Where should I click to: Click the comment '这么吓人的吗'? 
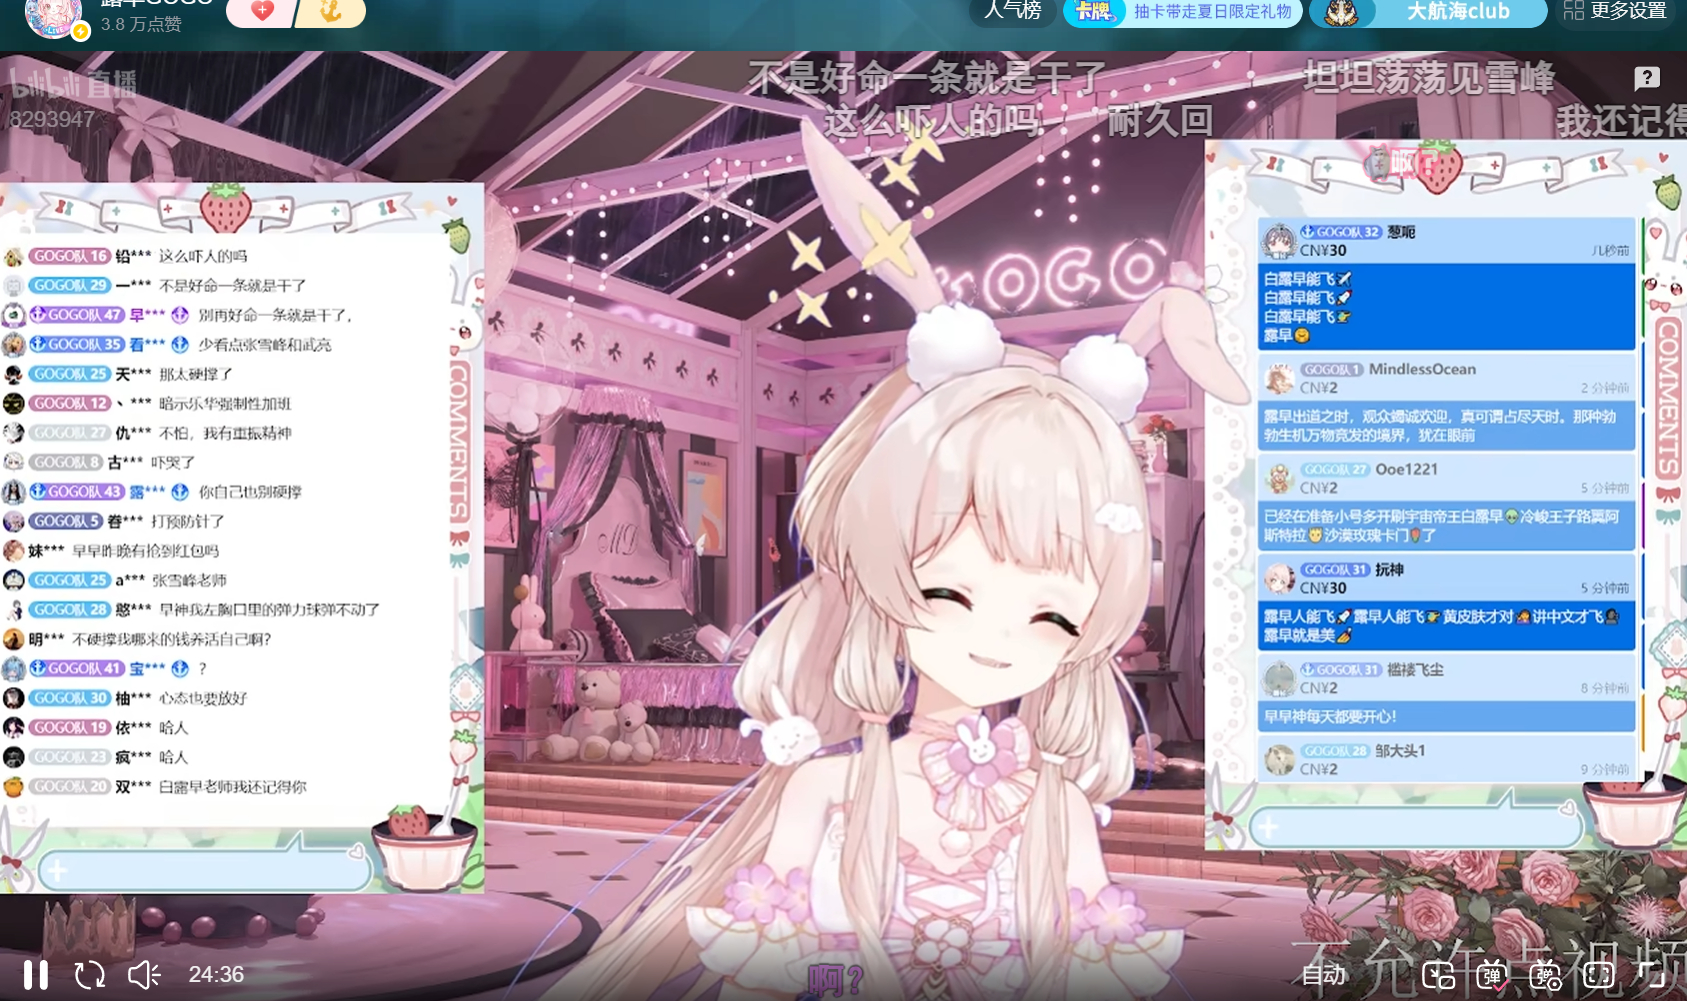[x=203, y=256]
